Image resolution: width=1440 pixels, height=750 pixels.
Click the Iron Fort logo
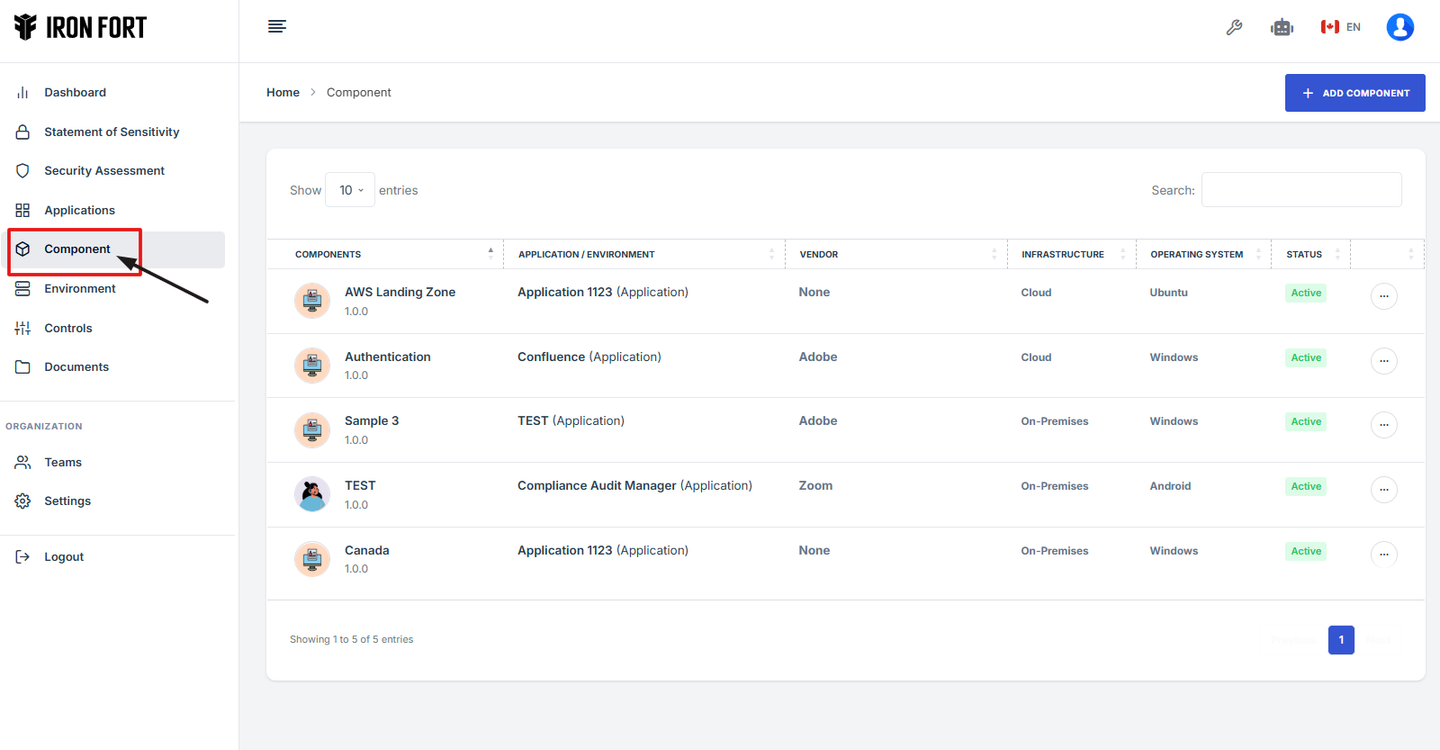click(81, 28)
